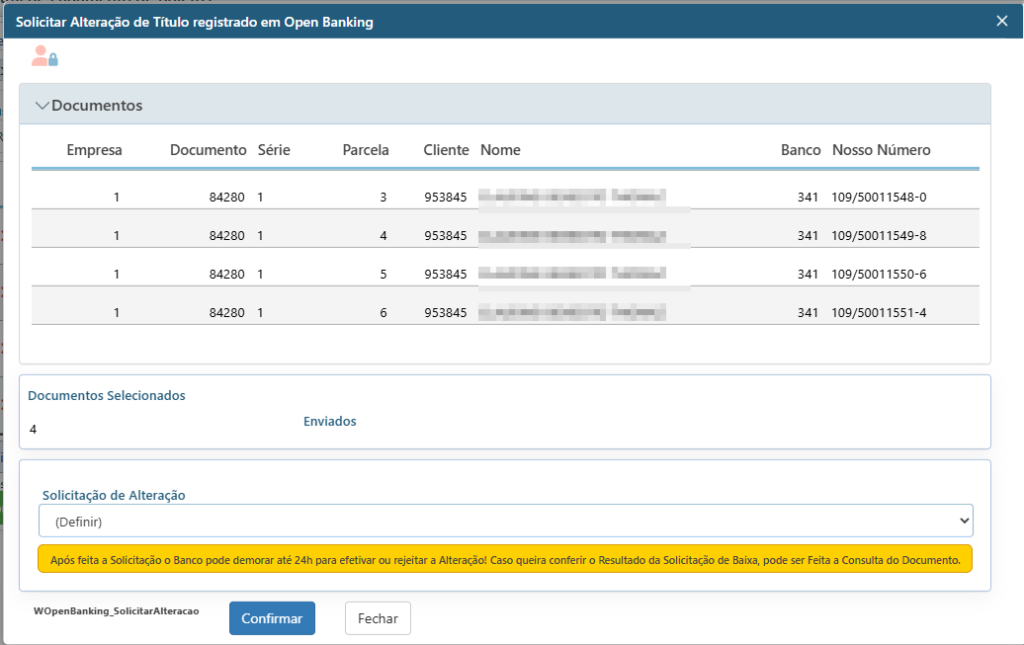Click the Nome column header
The width and height of the screenshot is (1024, 645).
(500, 150)
